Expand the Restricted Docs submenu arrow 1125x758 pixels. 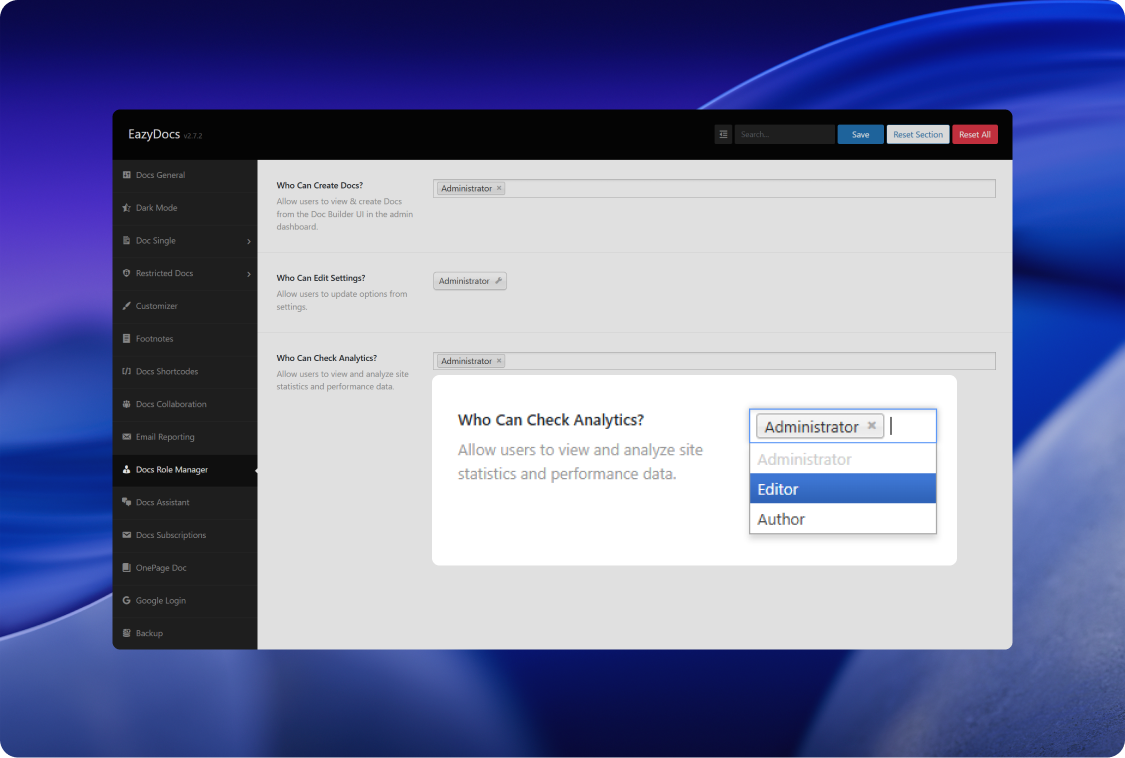coord(249,274)
